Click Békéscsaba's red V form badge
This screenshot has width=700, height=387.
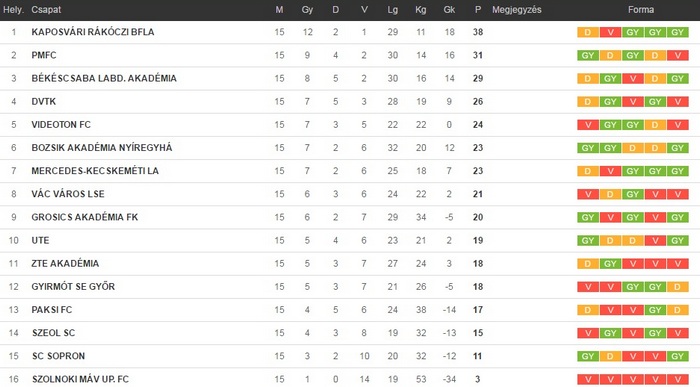633,79
